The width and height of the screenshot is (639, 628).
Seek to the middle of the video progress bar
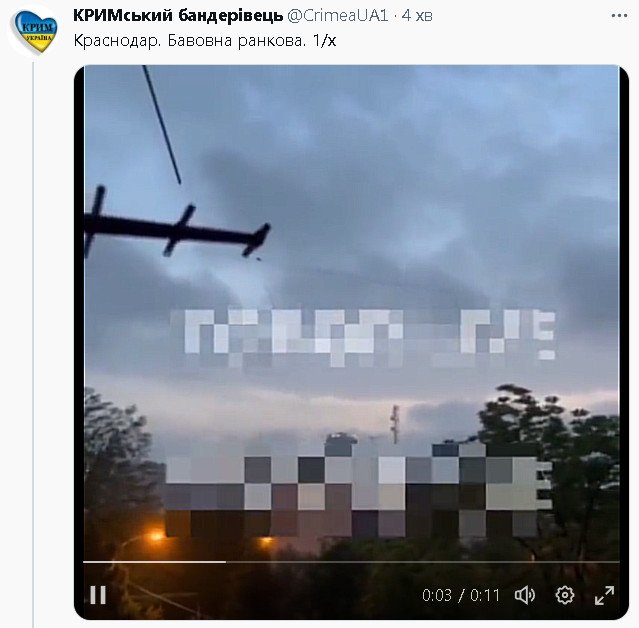(351, 562)
